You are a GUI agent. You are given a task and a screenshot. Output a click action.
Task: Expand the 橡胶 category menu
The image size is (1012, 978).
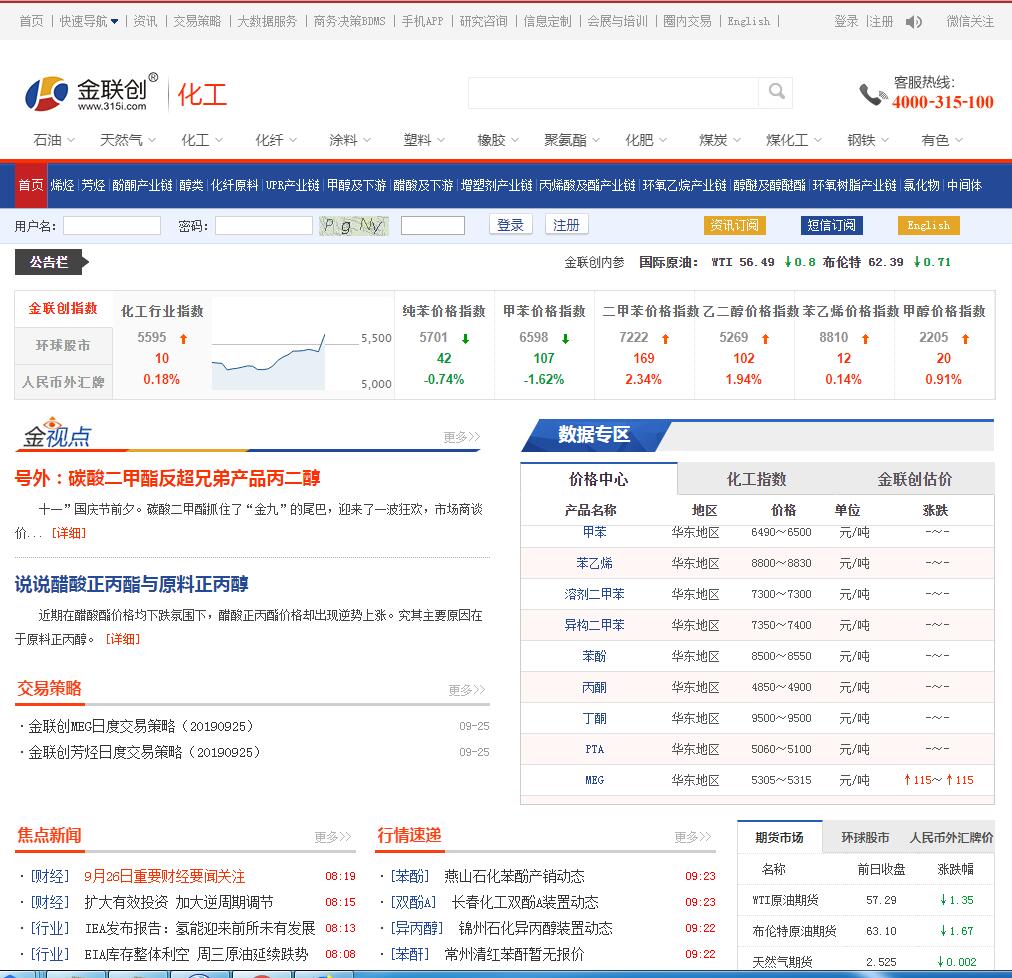pyautogui.click(x=498, y=140)
